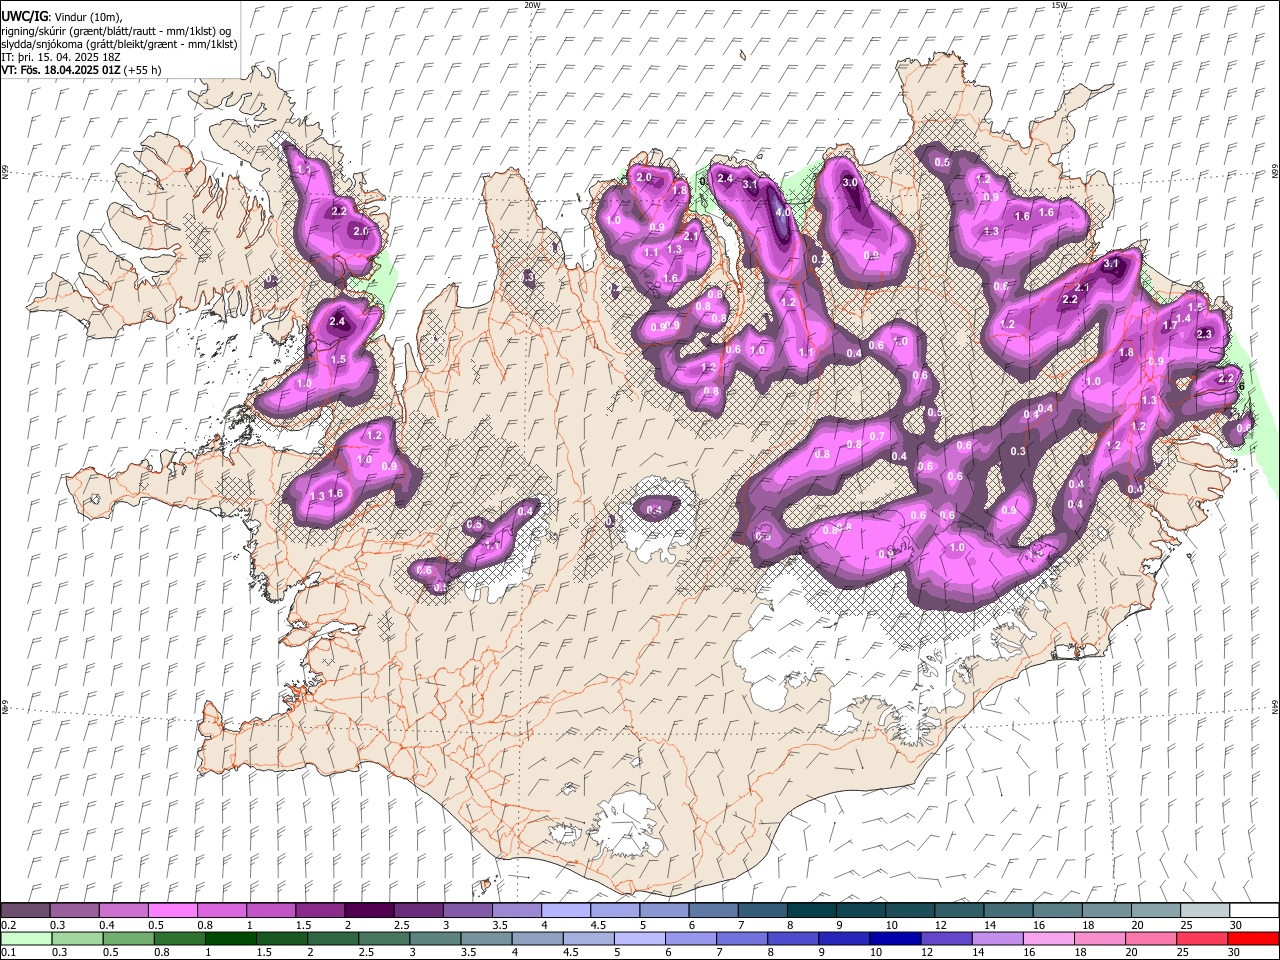The width and height of the screenshot is (1280, 960).
Task: Click the 'UWC/IG: Vindur (10m),' title line
Action: (61, 17)
